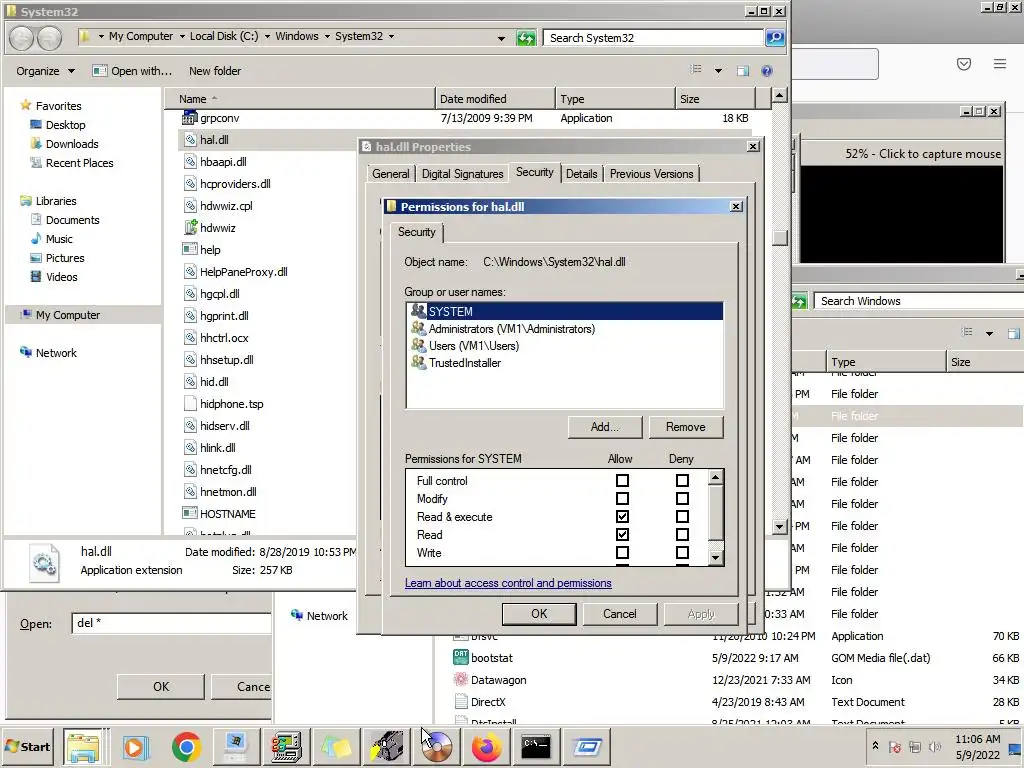Image resolution: width=1024 pixels, height=768 pixels.
Task: Expand the My Computer breadcrumb arrow
Action: pos(182,37)
